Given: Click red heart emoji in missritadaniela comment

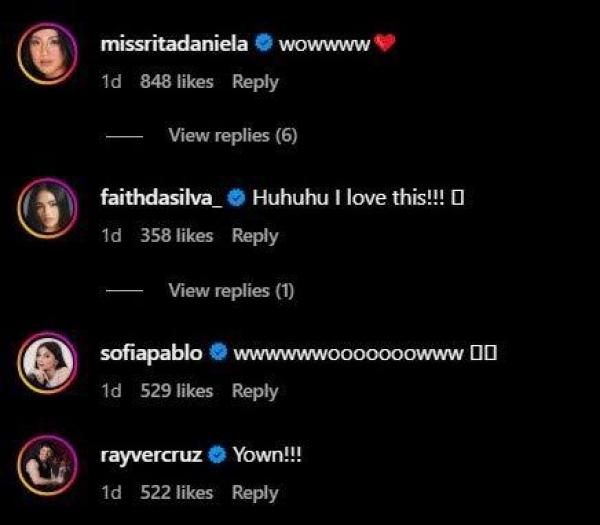Looking at the screenshot, I should 385,43.
